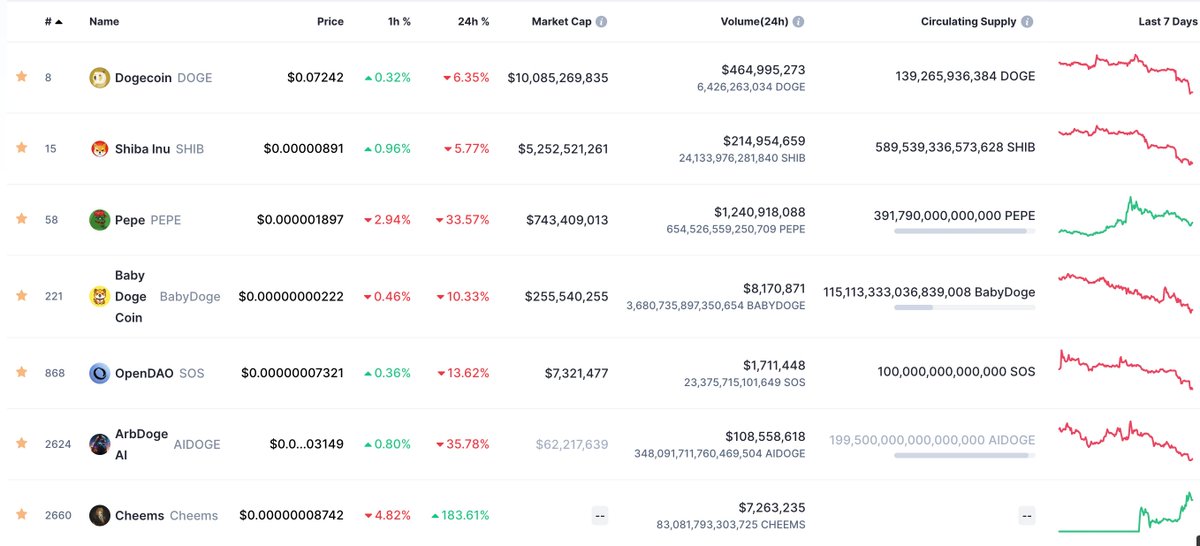This screenshot has width=1200, height=546.
Task: Open Pepe's green 7-day sparkline chart
Action: click(1126, 216)
